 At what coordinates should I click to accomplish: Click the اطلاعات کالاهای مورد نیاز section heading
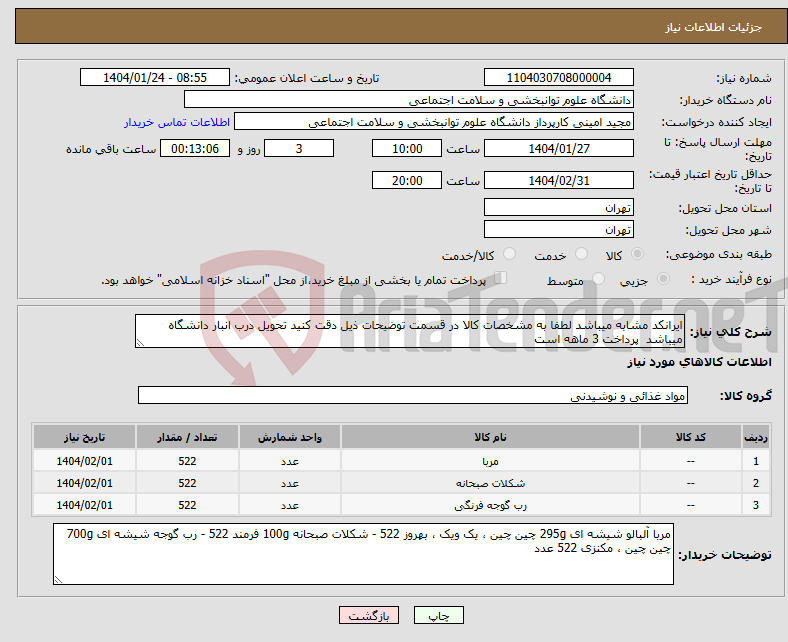pos(699,362)
